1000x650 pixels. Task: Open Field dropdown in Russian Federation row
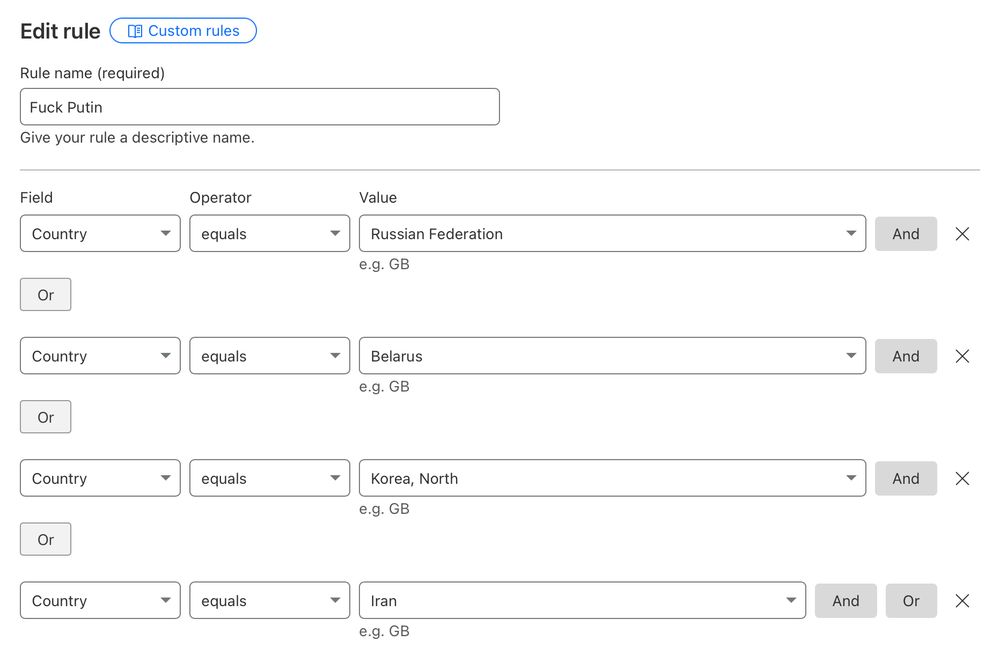tap(100, 233)
